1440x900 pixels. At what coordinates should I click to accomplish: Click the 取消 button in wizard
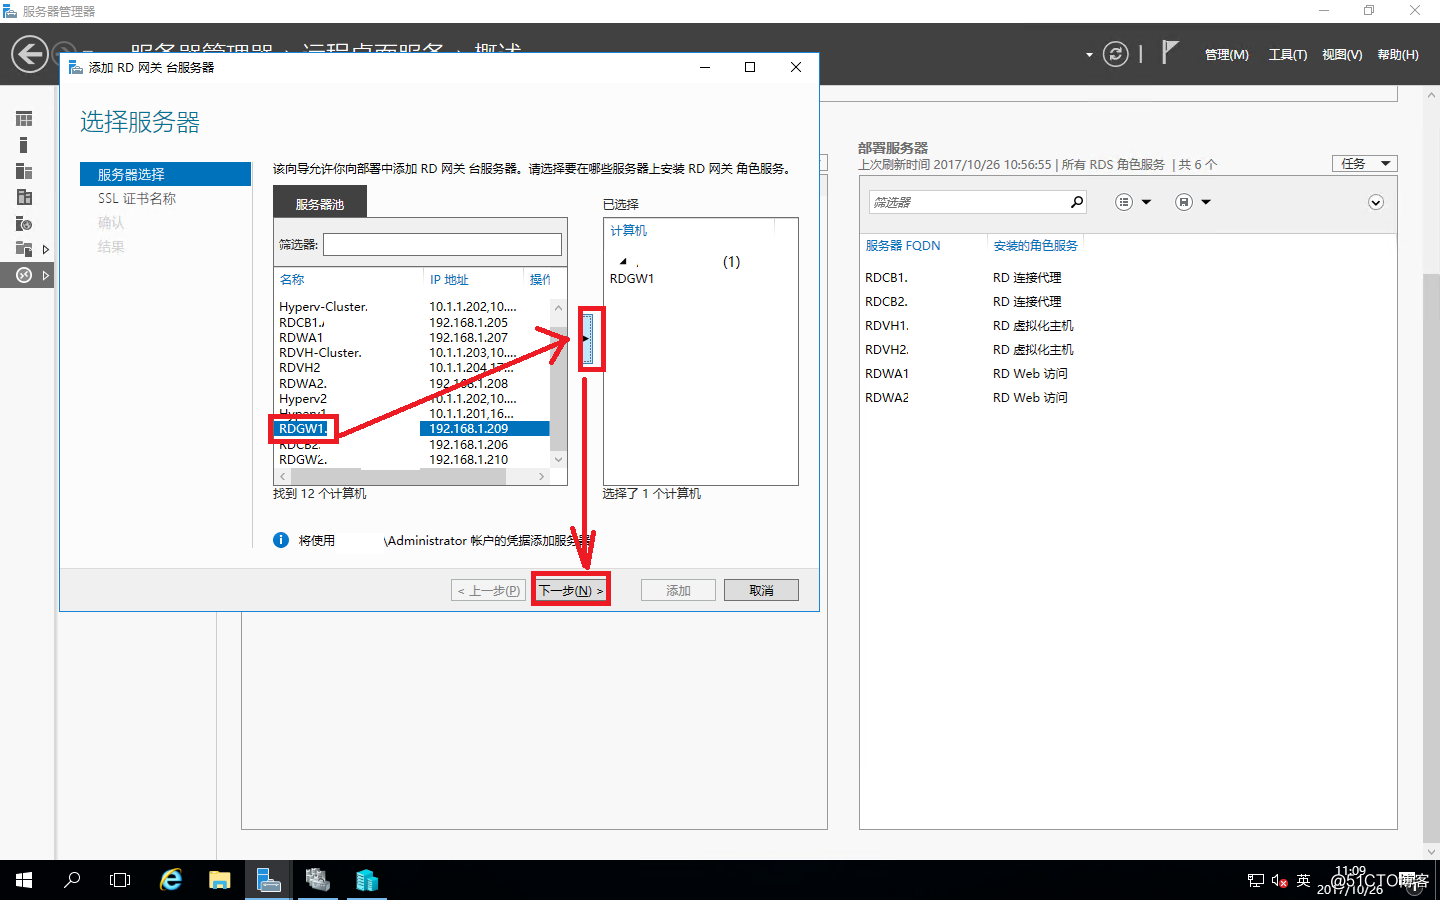[x=761, y=590]
